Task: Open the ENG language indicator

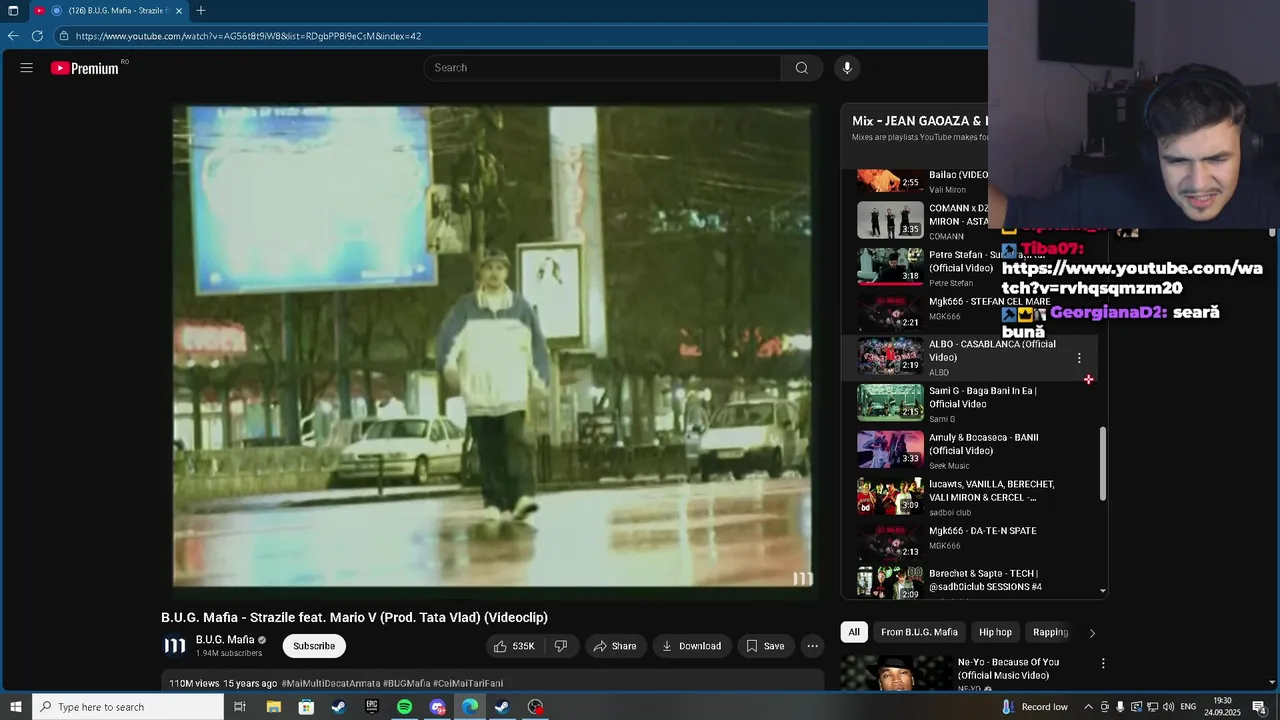Action: [x=1188, y=707]
